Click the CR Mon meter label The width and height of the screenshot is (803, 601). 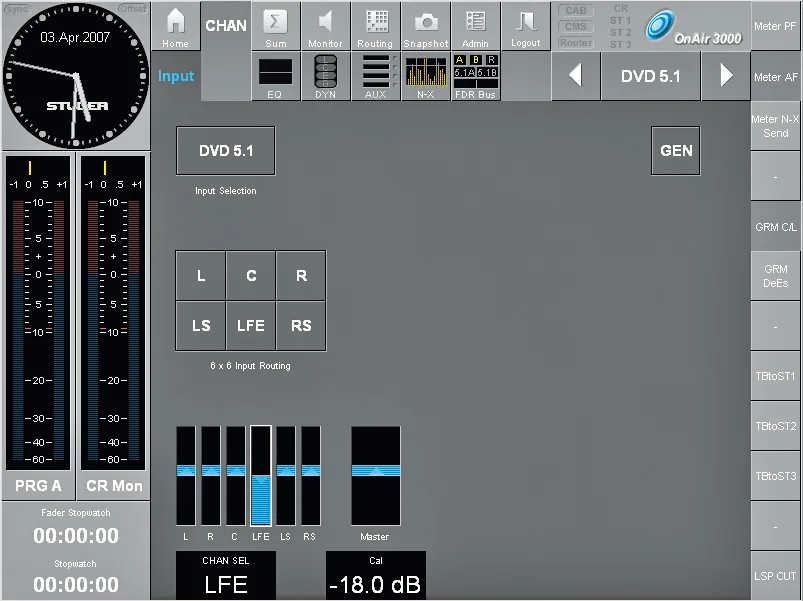click(114, 485)
